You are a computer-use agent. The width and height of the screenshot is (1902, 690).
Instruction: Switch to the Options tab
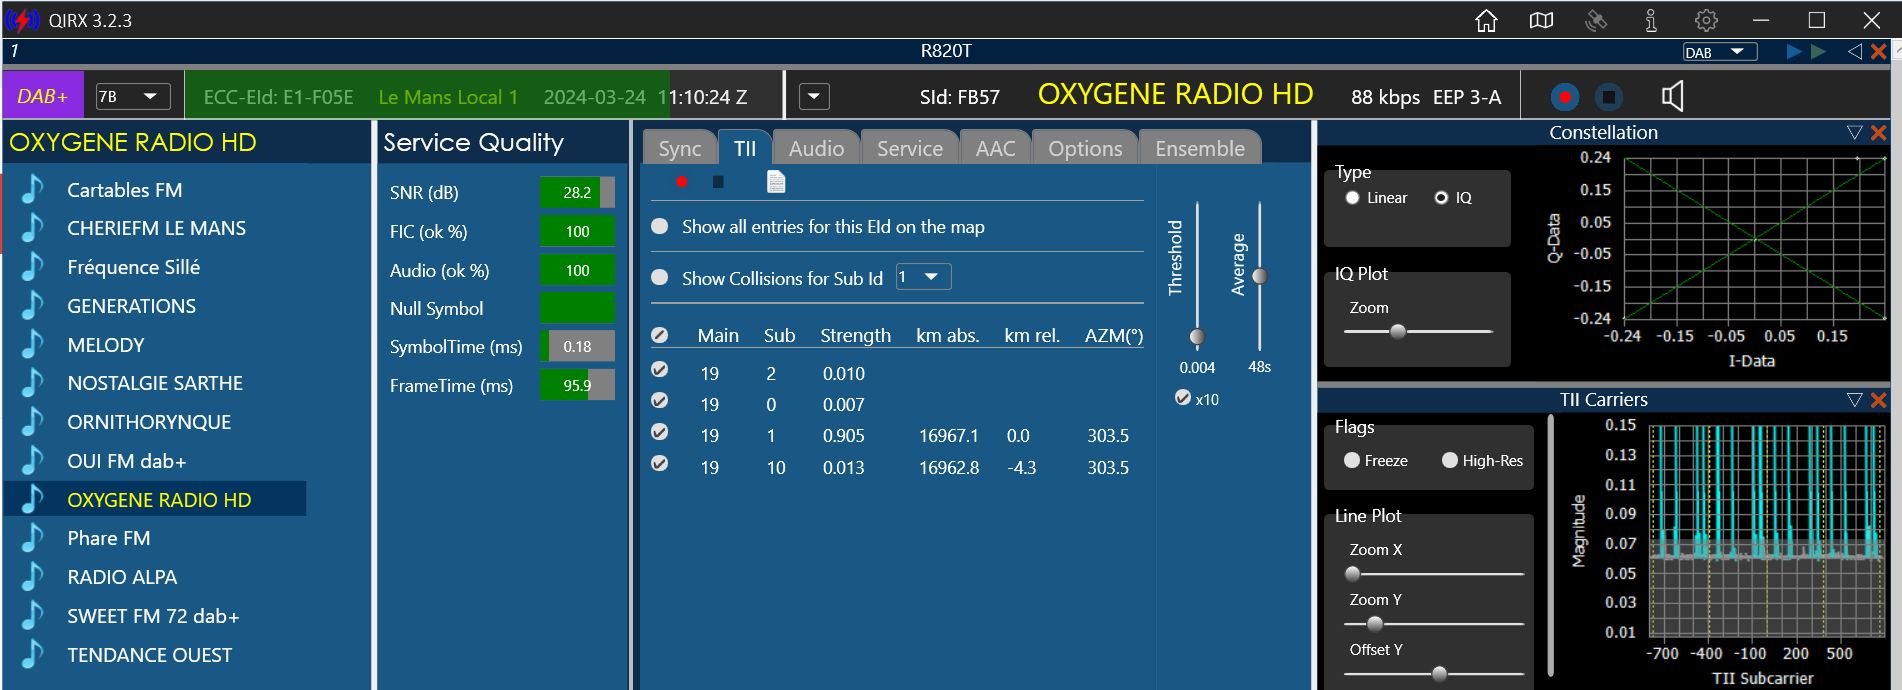tap(1085, 148)
